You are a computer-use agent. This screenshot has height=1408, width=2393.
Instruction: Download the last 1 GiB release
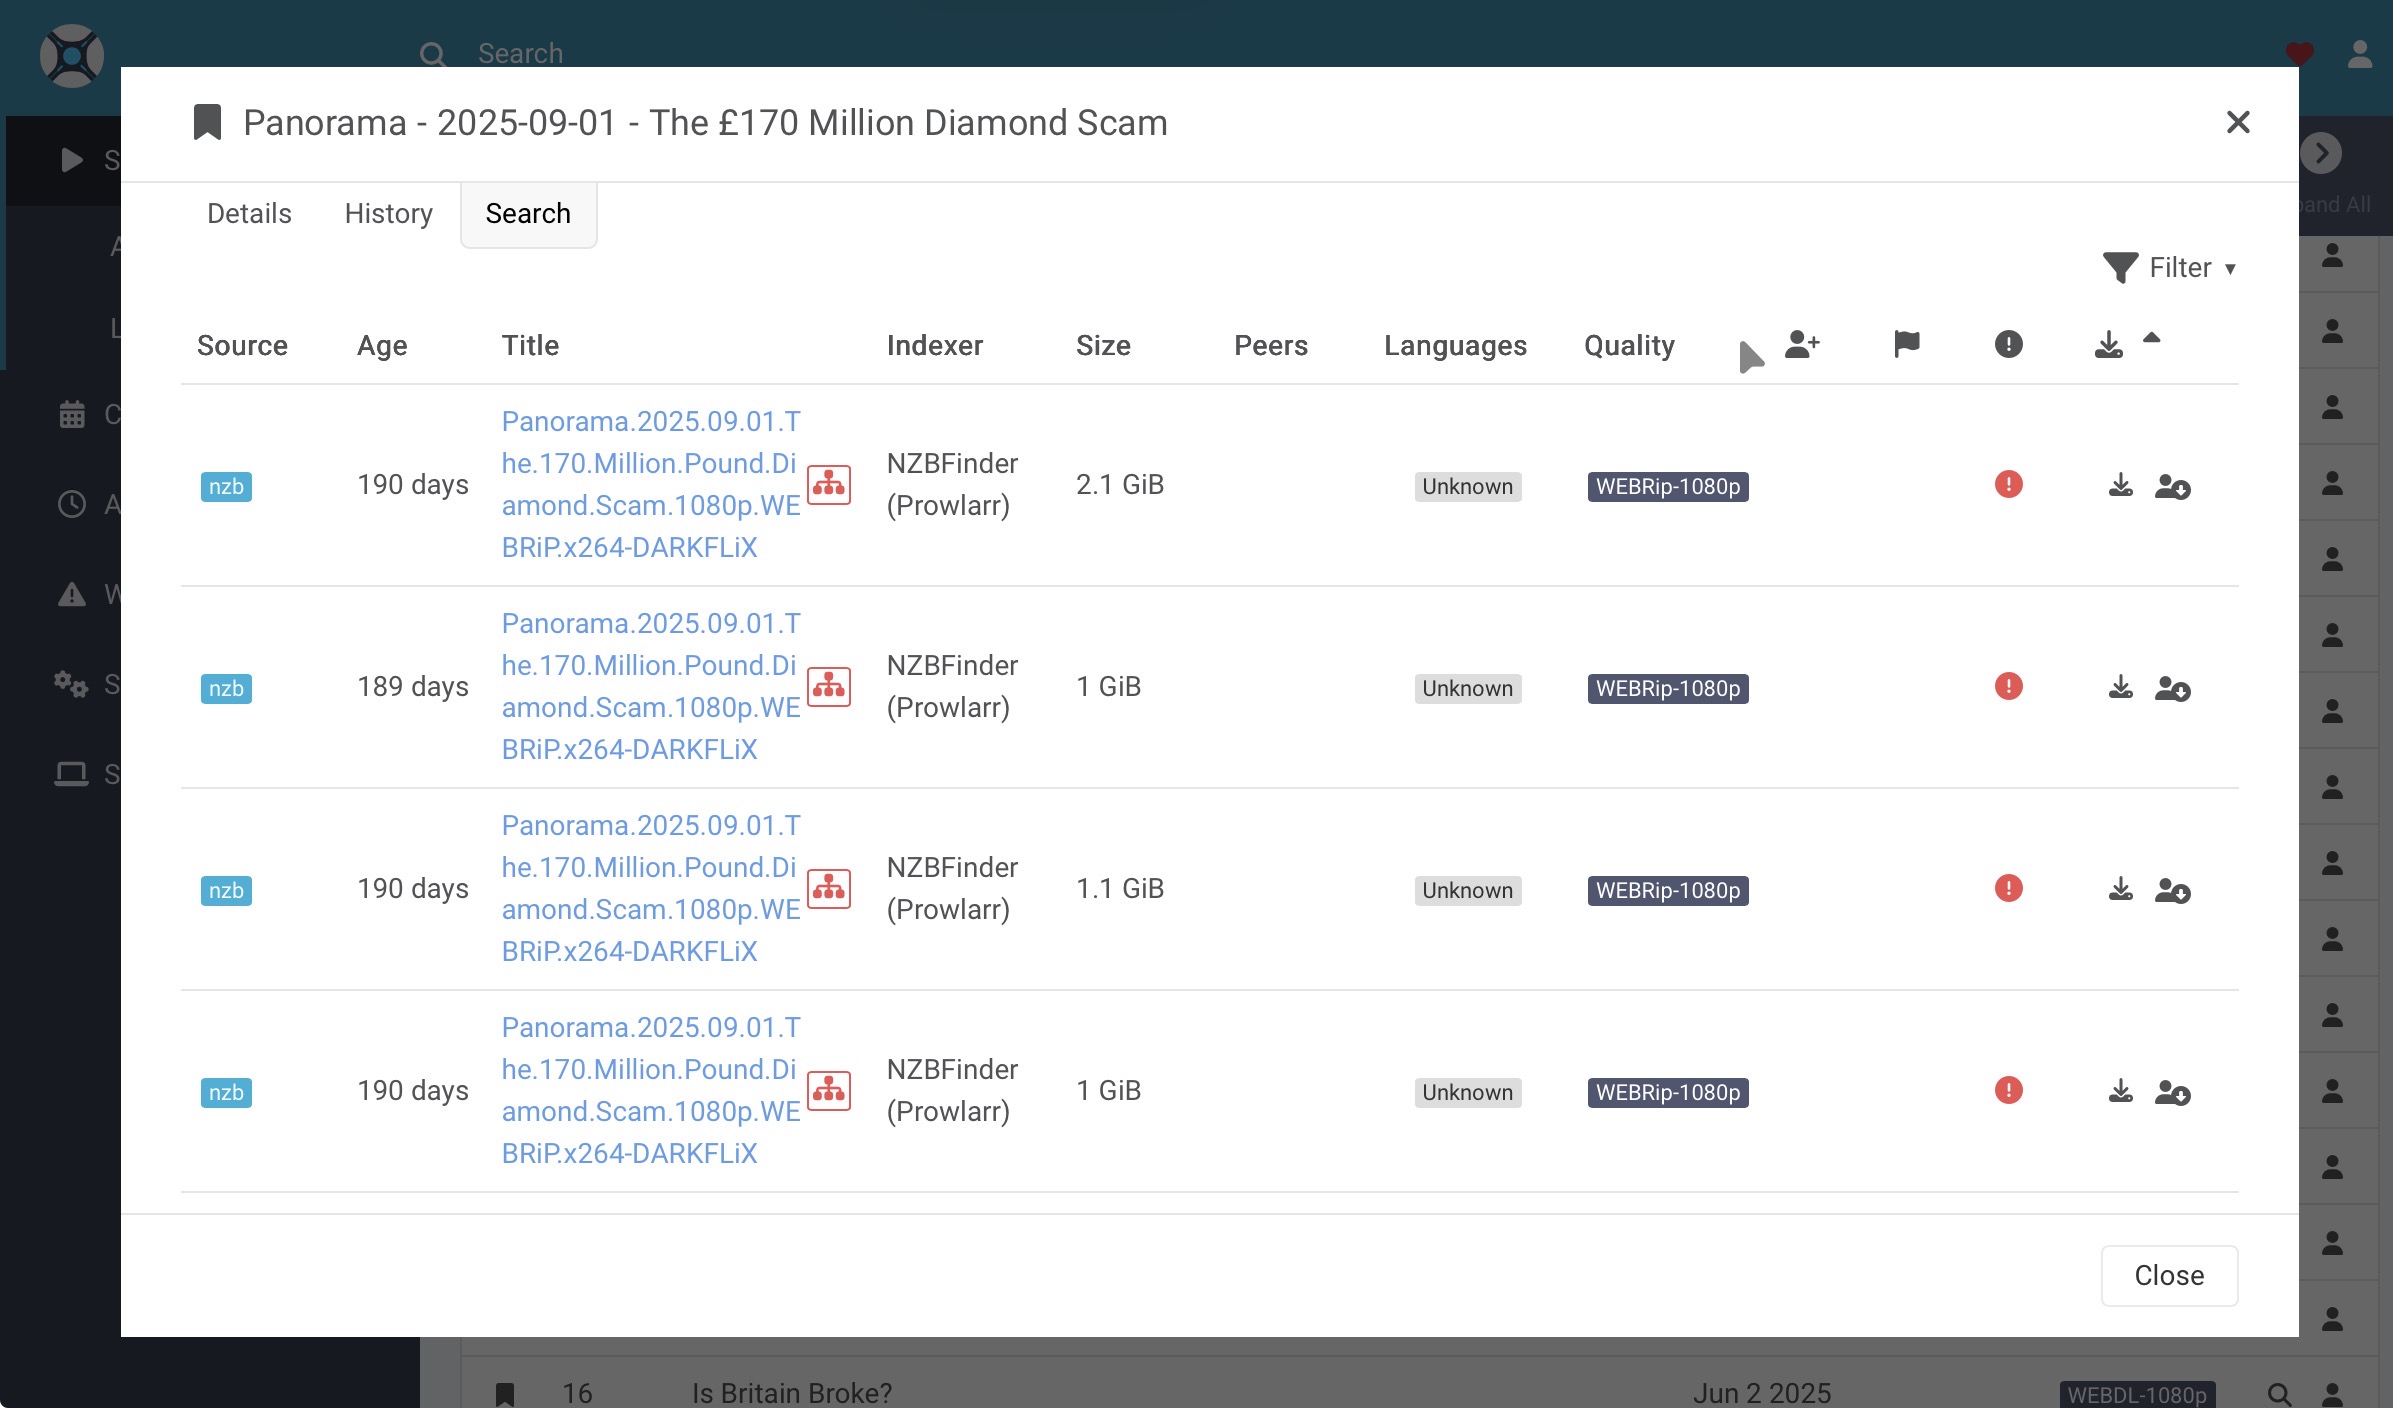pyautogui.click(x=2120, y=1091)
